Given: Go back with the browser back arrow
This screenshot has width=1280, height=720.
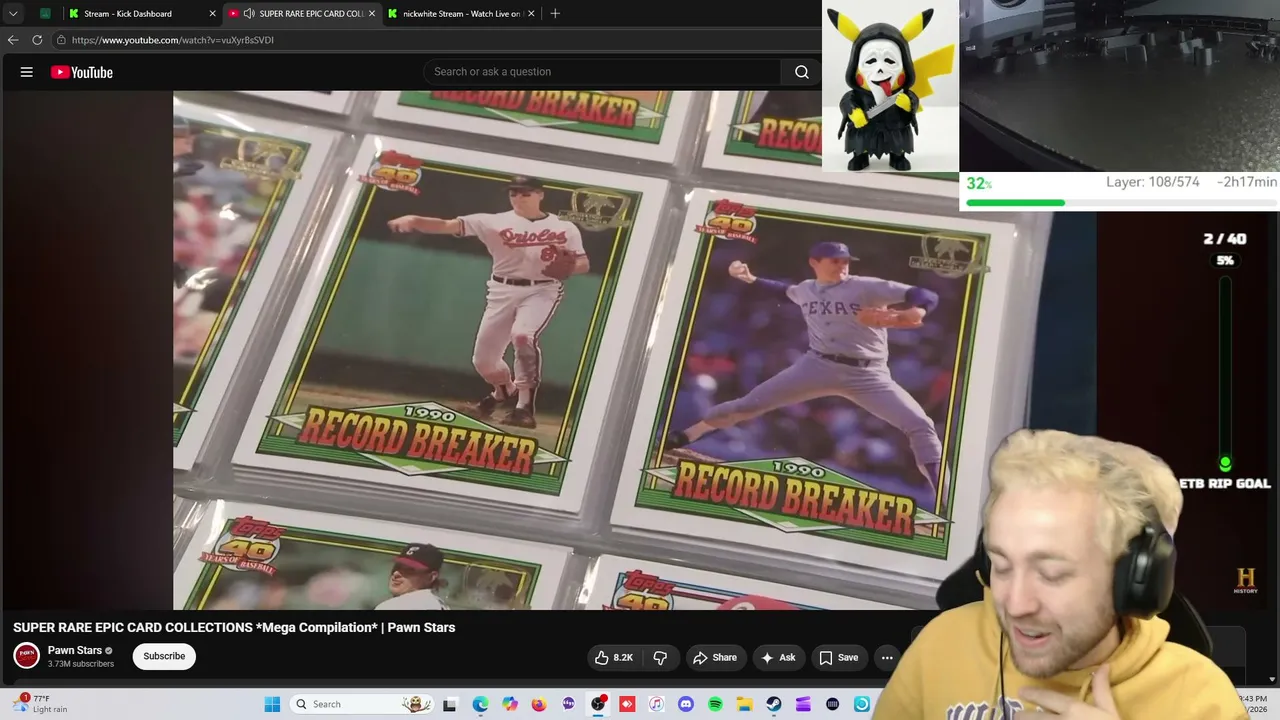Looking at the screenshot, I should (x=13, y=40).
